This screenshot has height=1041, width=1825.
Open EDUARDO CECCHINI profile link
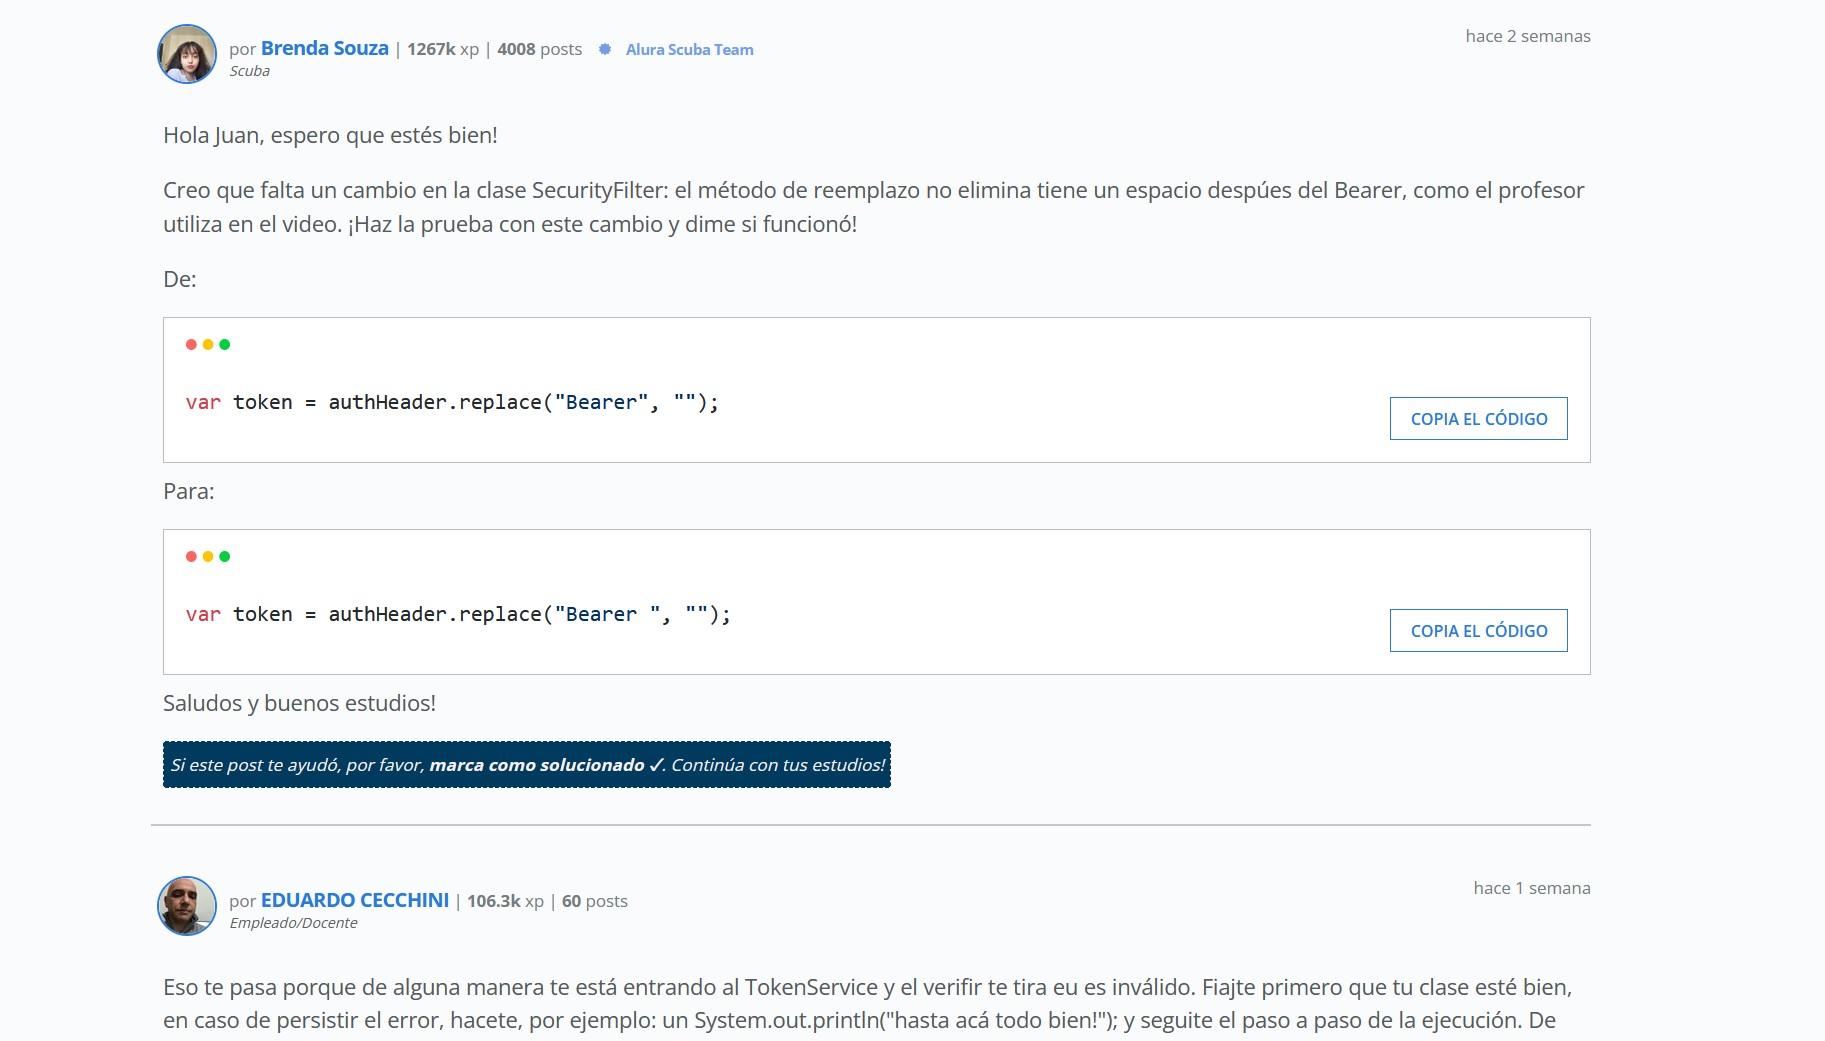pyautogui.click(x=355, y=900)
